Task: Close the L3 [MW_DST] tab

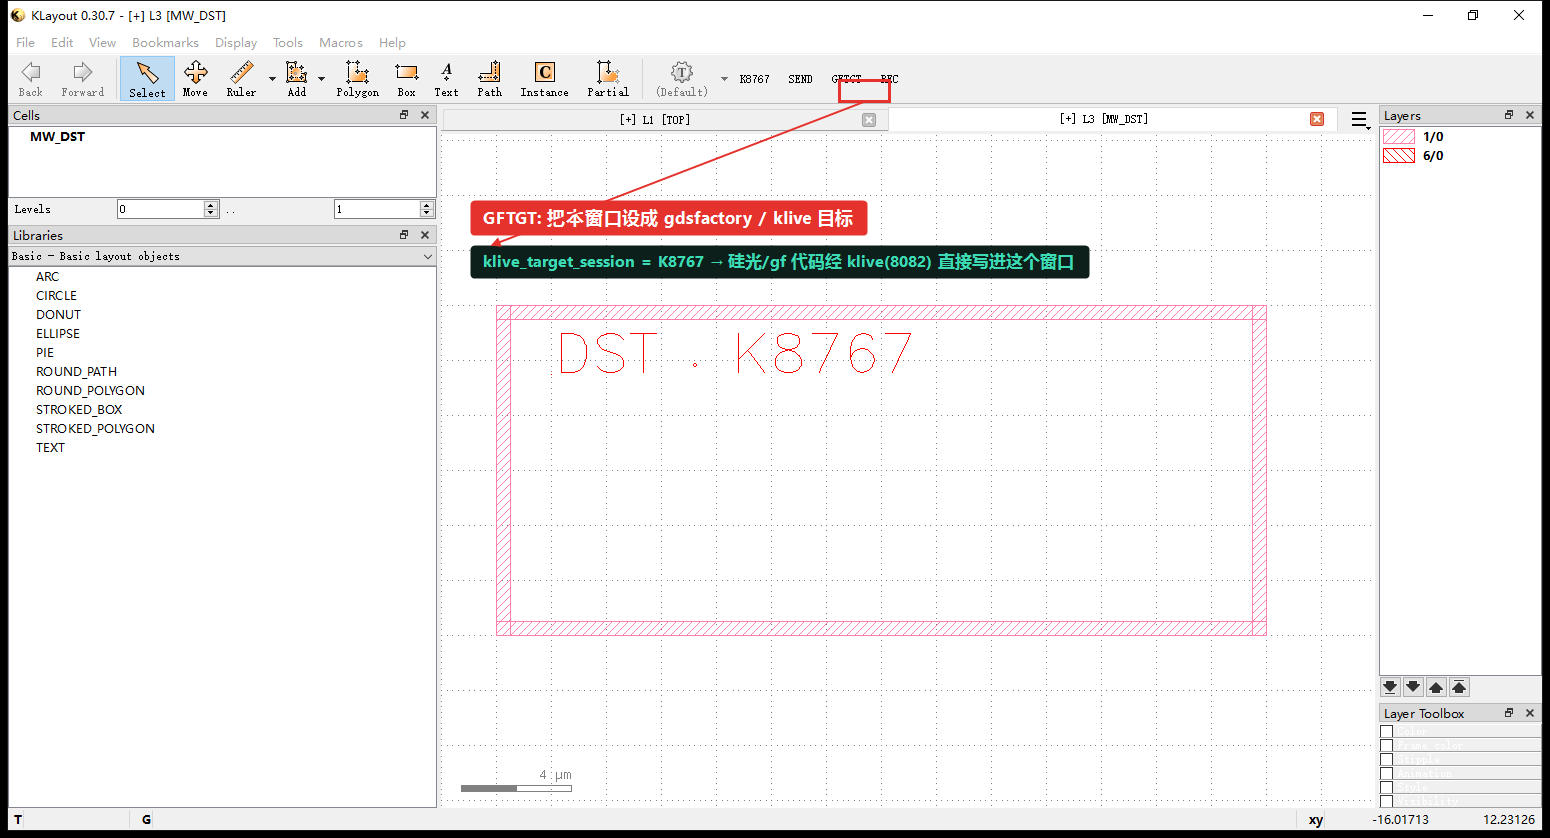Action: click(x=1317, y=119)
